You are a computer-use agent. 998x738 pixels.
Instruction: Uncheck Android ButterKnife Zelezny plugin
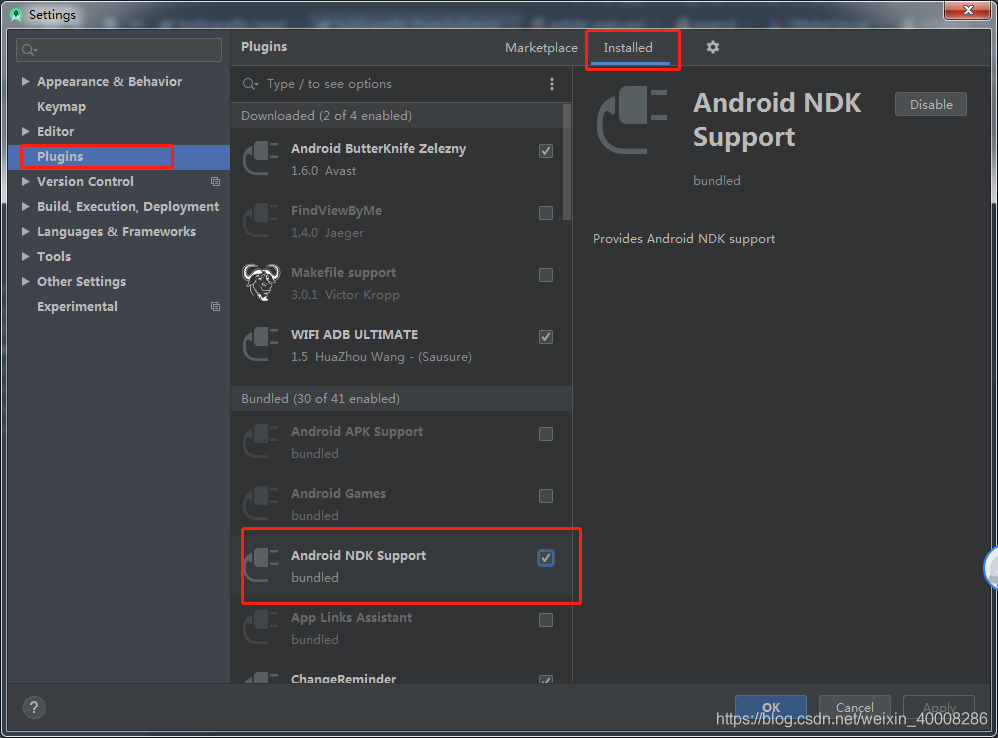tap(545, 151)
